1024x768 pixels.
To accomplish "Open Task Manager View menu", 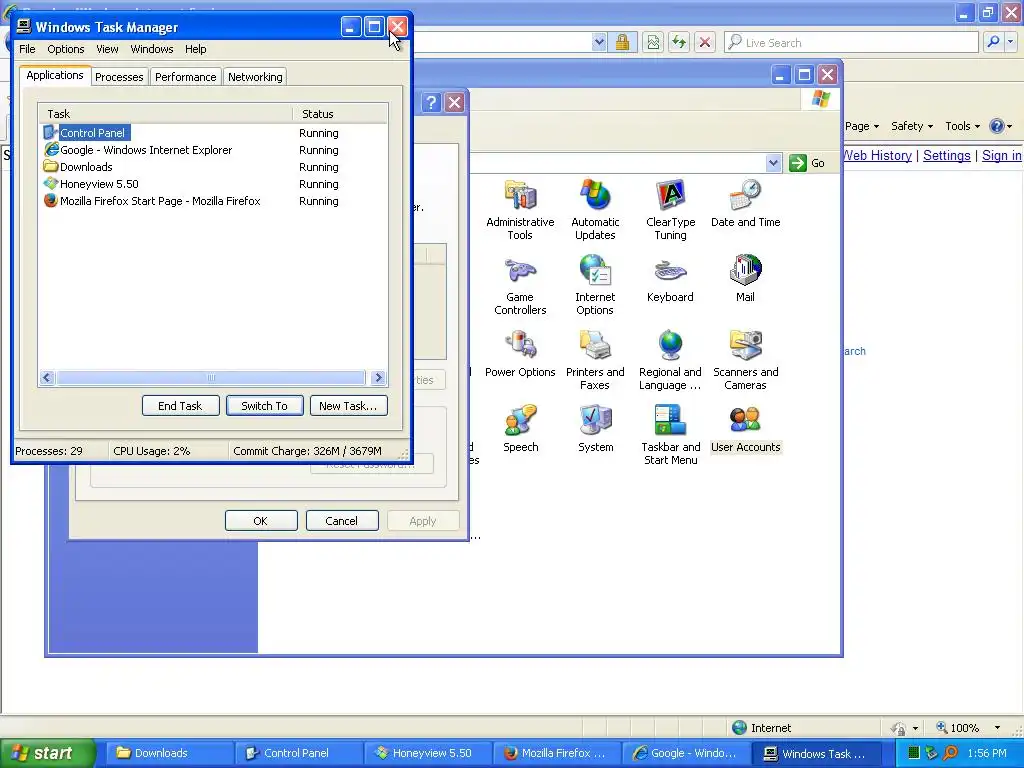I will [x=107, y=49].
